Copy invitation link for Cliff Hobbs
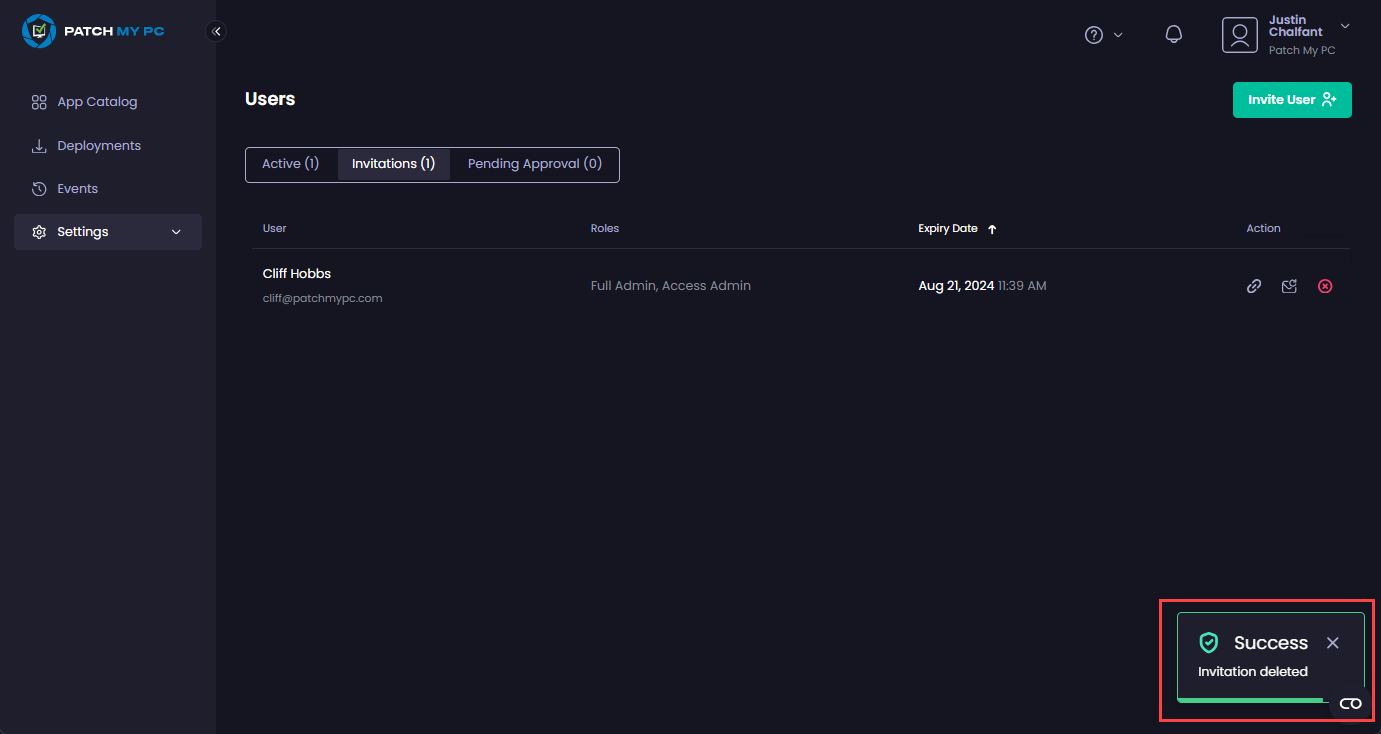 pyautogui.click(x=1253, y=286)
